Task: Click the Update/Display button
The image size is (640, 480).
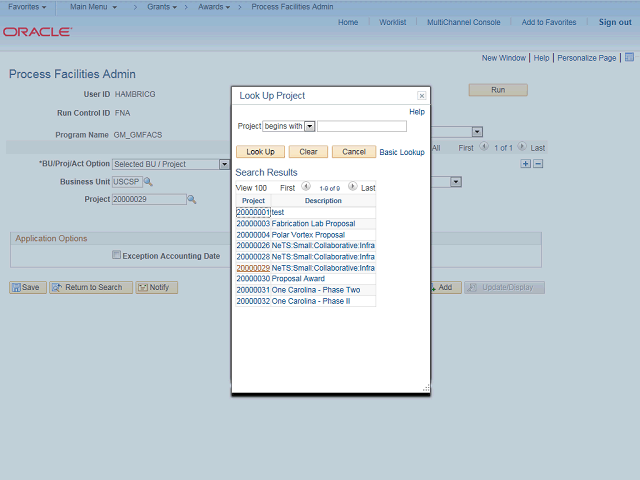Action: tap(504, 287)
